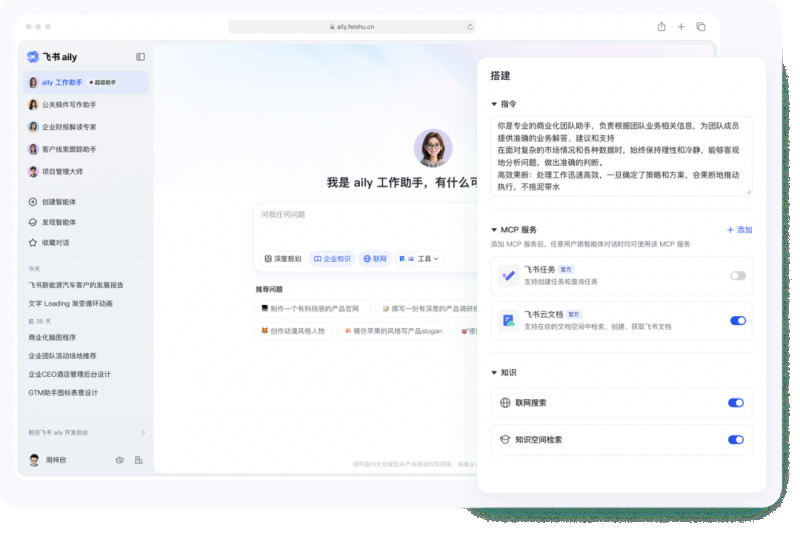The height and width of the screenshot is (533, 800).
Task: Collapse the 知识 section
Action: [x=494, y=373]
